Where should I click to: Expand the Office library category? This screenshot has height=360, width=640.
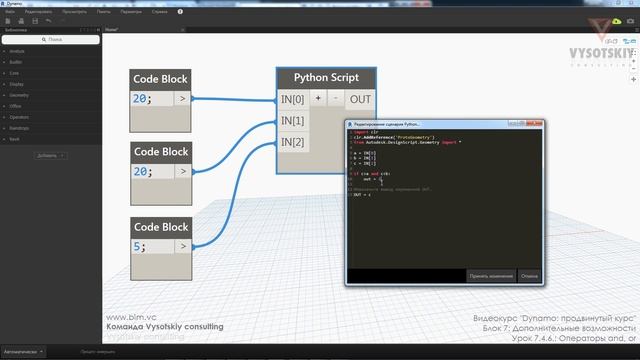[x=15, y=106]
